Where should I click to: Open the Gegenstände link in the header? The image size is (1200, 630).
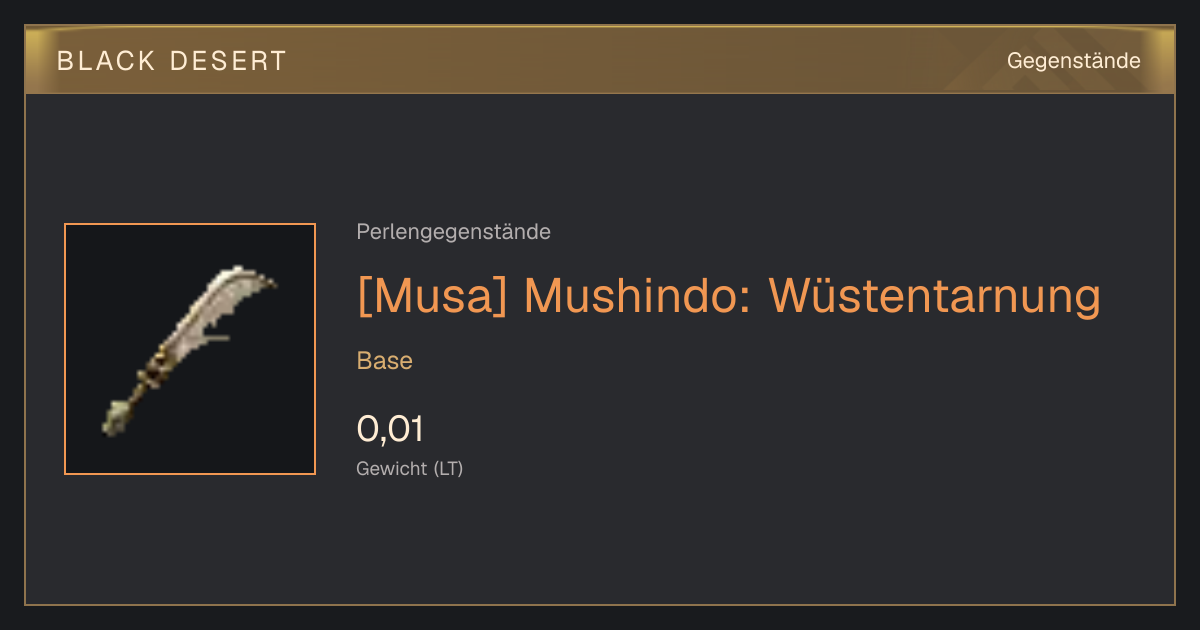point(1073,61)
